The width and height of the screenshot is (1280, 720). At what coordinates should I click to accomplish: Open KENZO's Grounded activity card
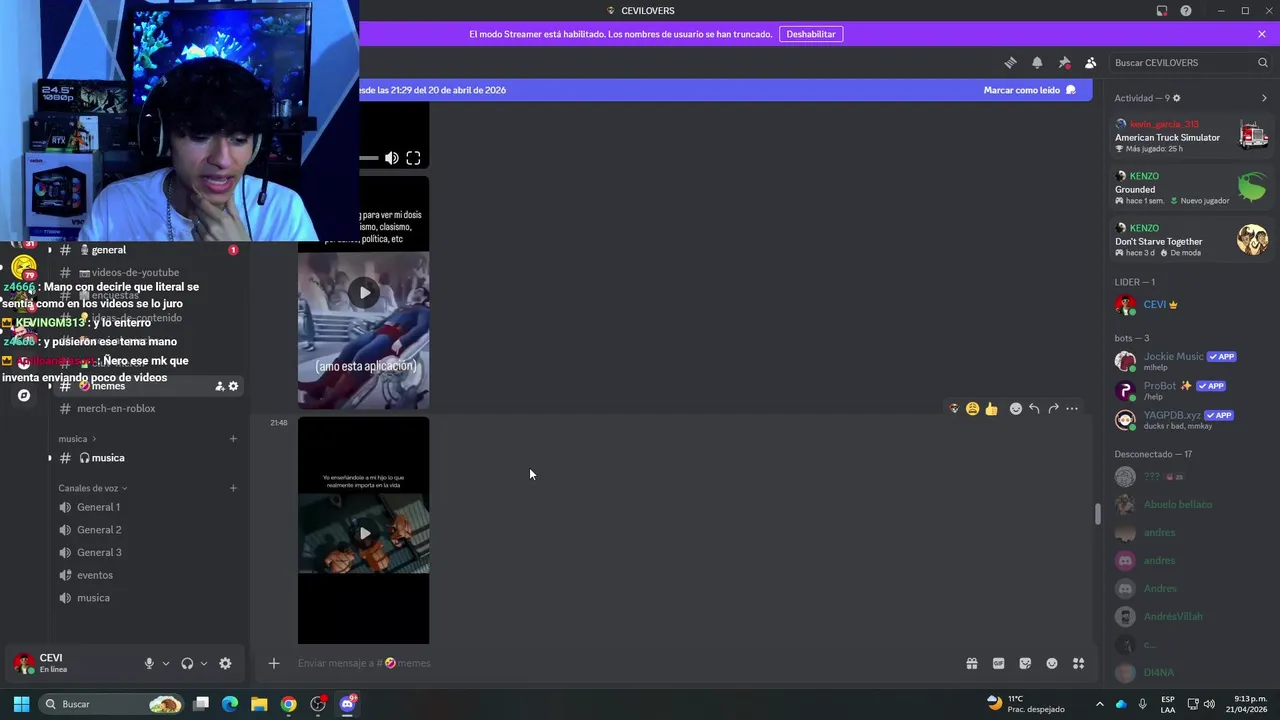click(x=1192, y=188)
